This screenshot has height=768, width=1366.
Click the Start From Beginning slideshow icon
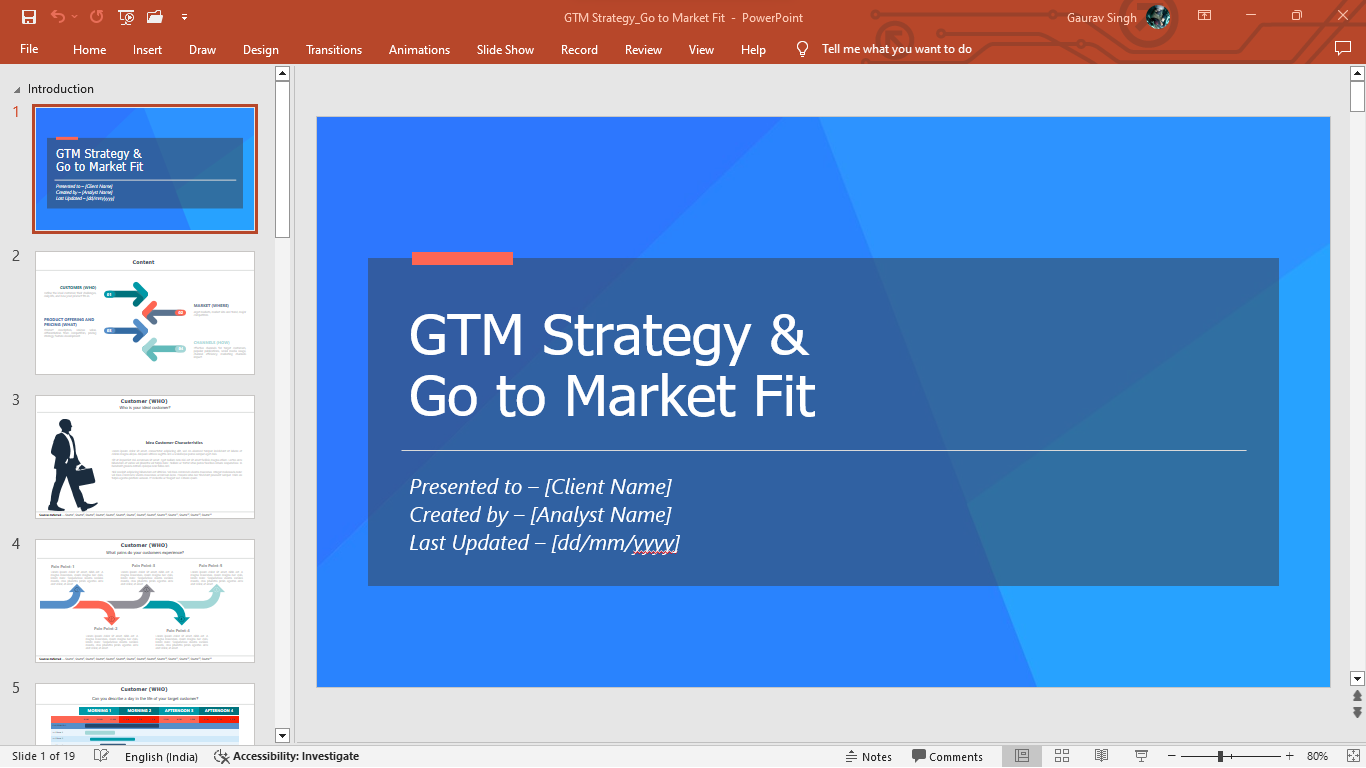(126, 17)
